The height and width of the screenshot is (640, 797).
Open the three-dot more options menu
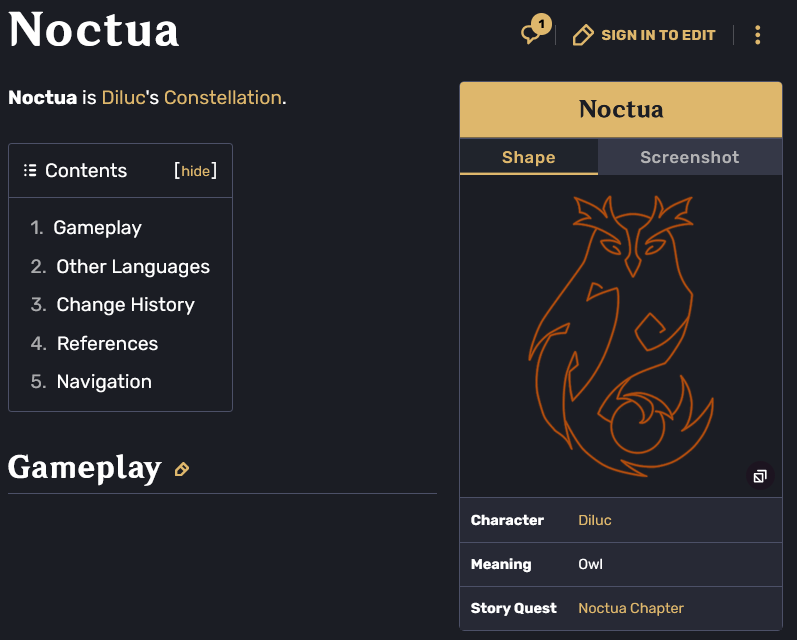[x=757, y=36]
